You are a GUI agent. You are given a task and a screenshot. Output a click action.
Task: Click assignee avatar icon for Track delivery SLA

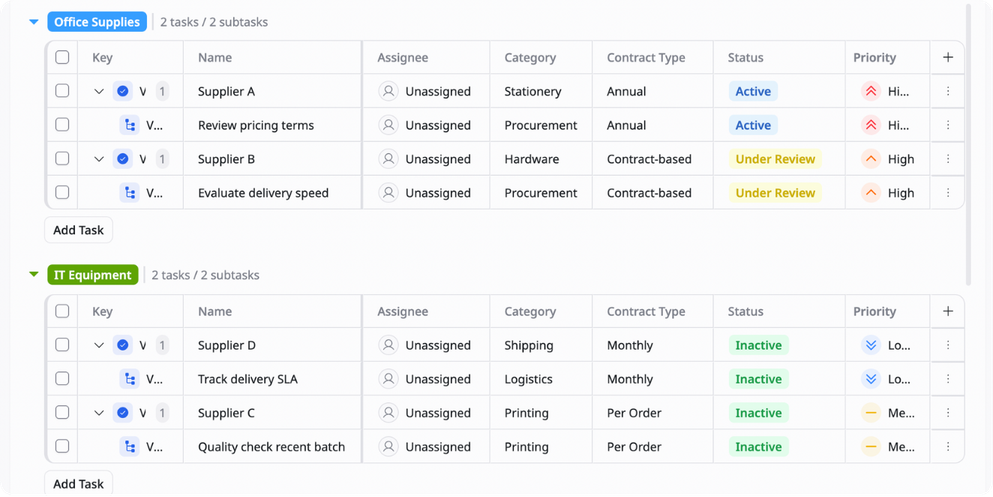388,379
